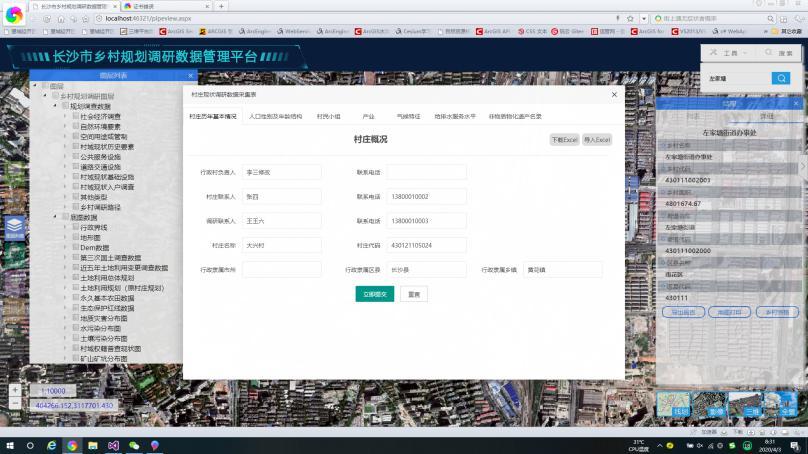Click the empty 行政隶属市州 input field
808x454 pixels.
coord(282,270)
